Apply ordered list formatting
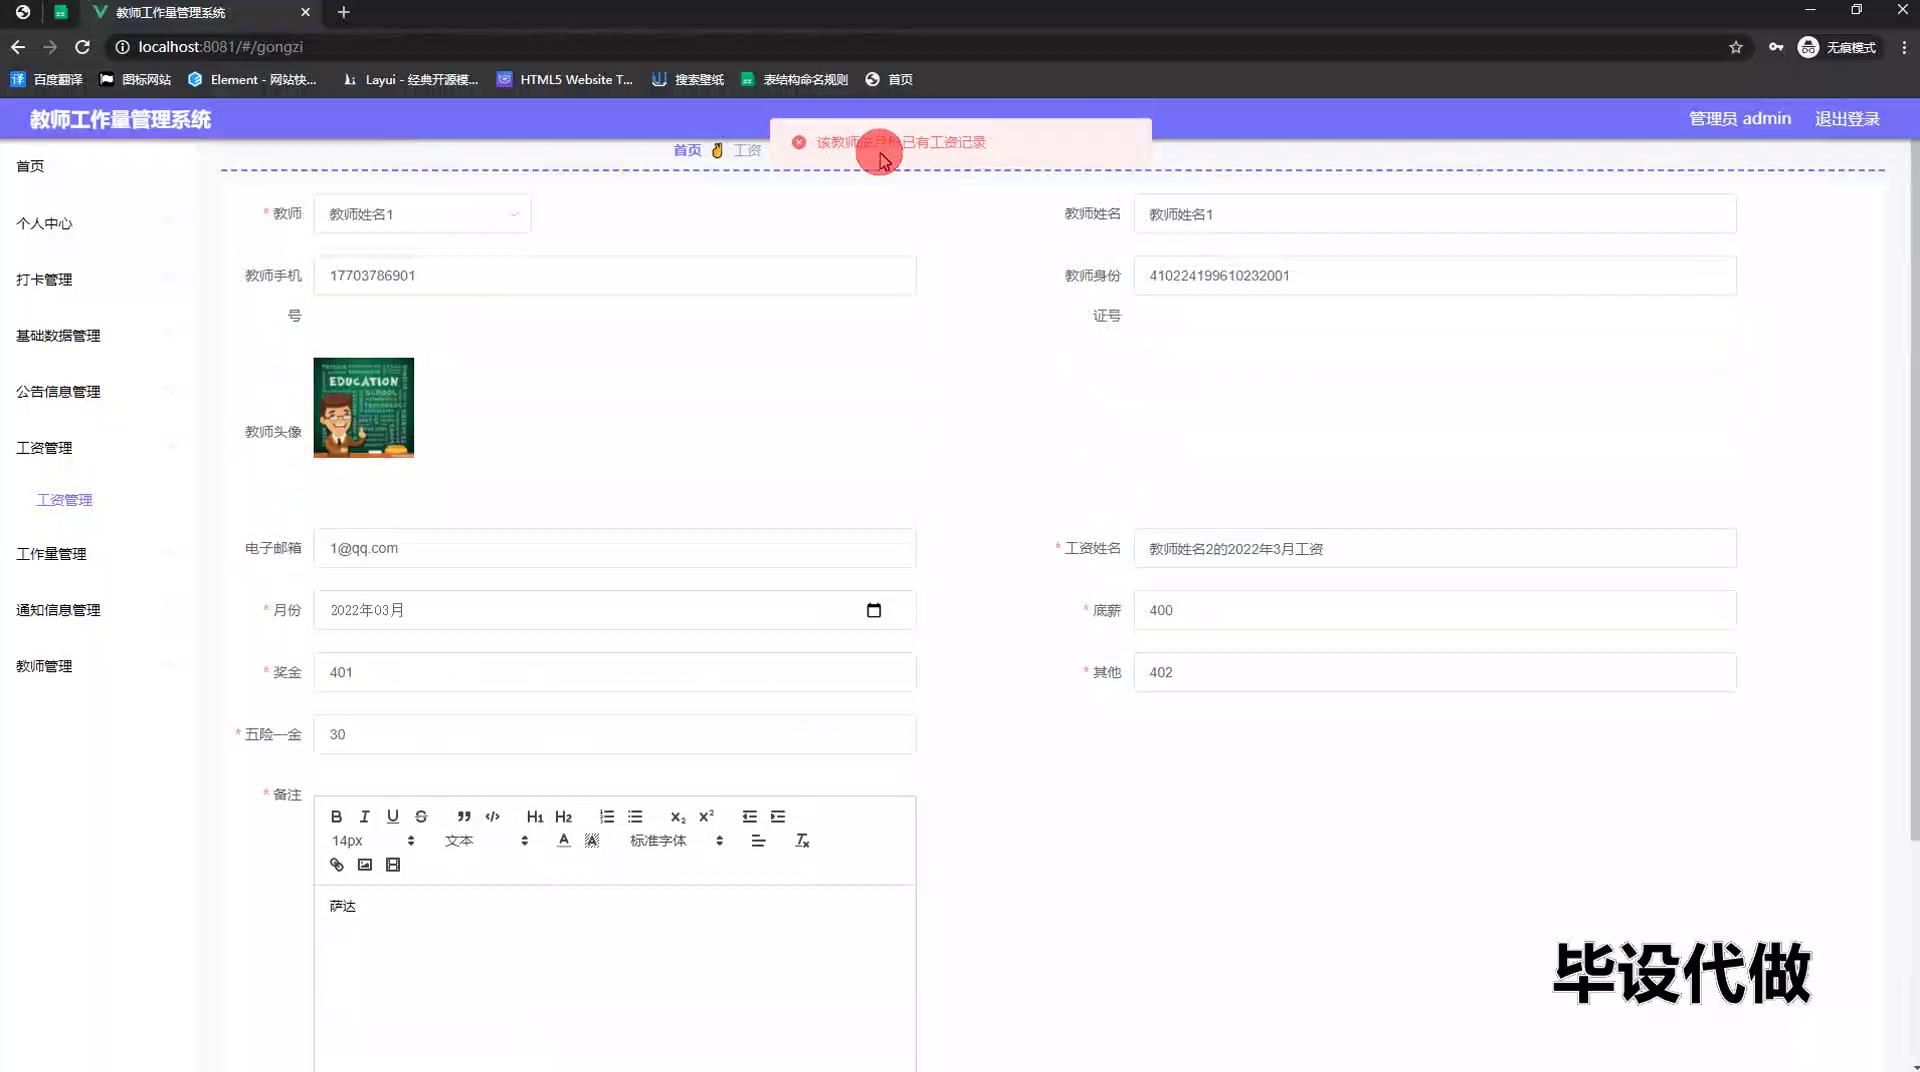The width and height of the screenshot is (1920, 1072). 607,816
